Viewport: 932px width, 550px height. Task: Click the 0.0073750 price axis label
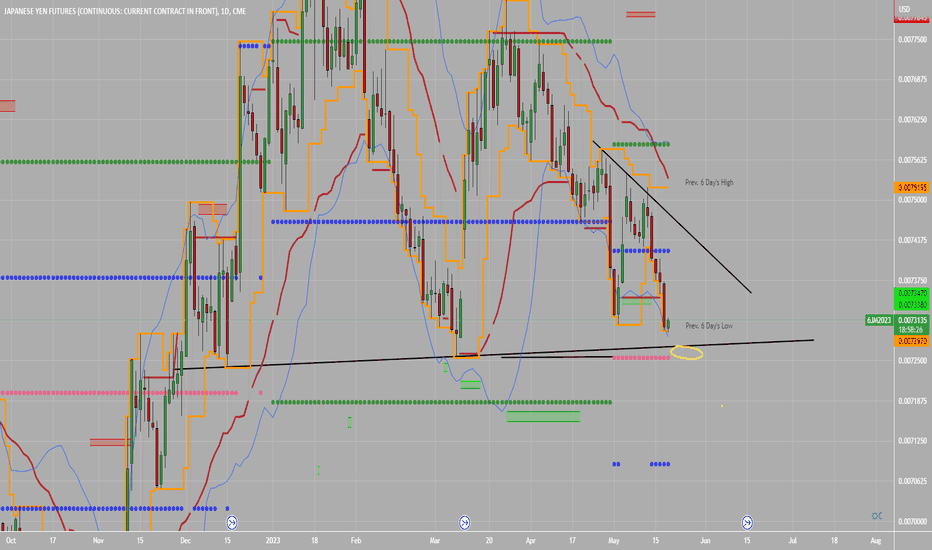click(x=912, y=281)
